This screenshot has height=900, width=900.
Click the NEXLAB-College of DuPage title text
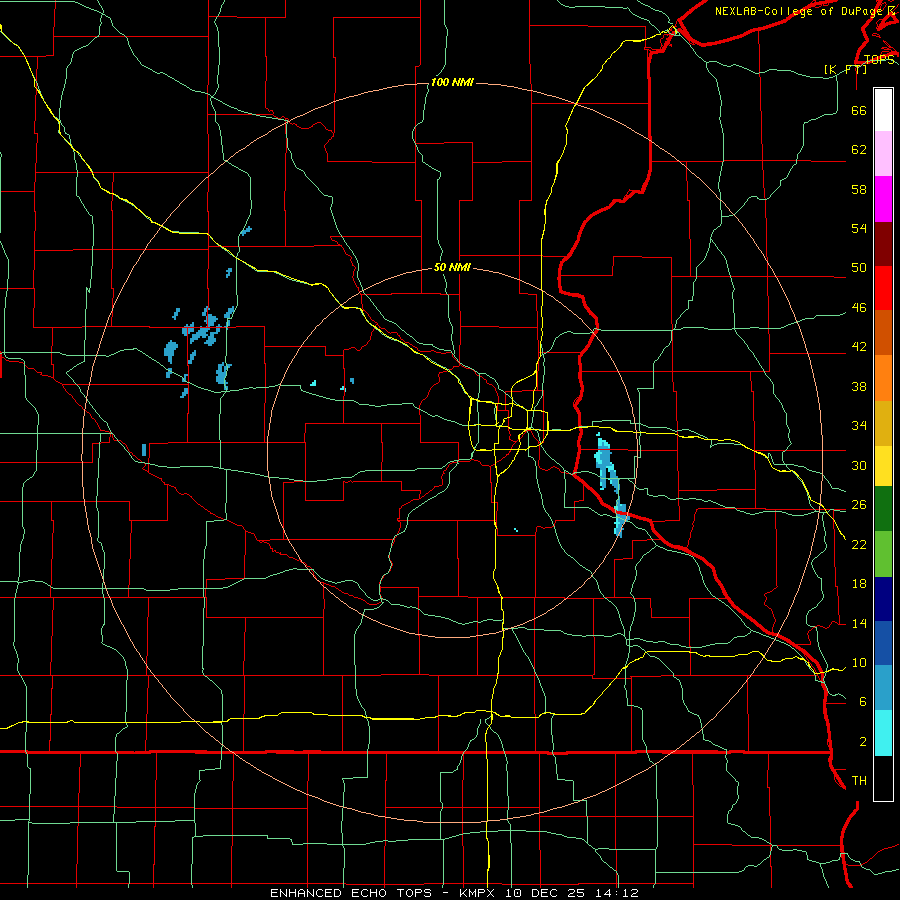click(797, 11)
